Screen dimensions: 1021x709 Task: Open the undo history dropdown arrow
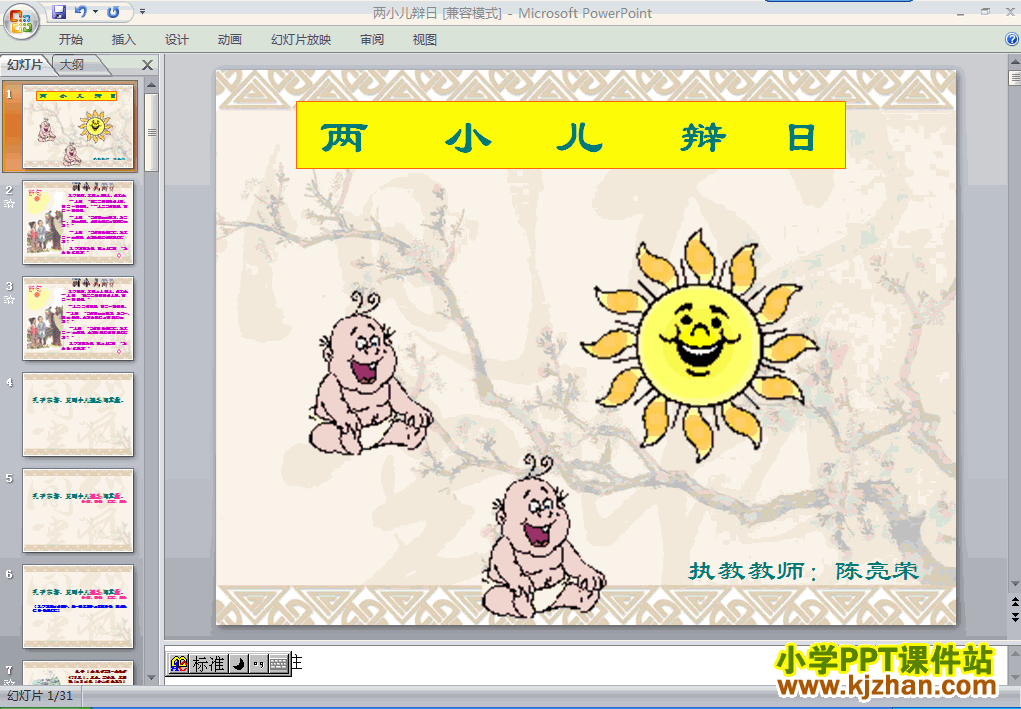pos(96,12)
